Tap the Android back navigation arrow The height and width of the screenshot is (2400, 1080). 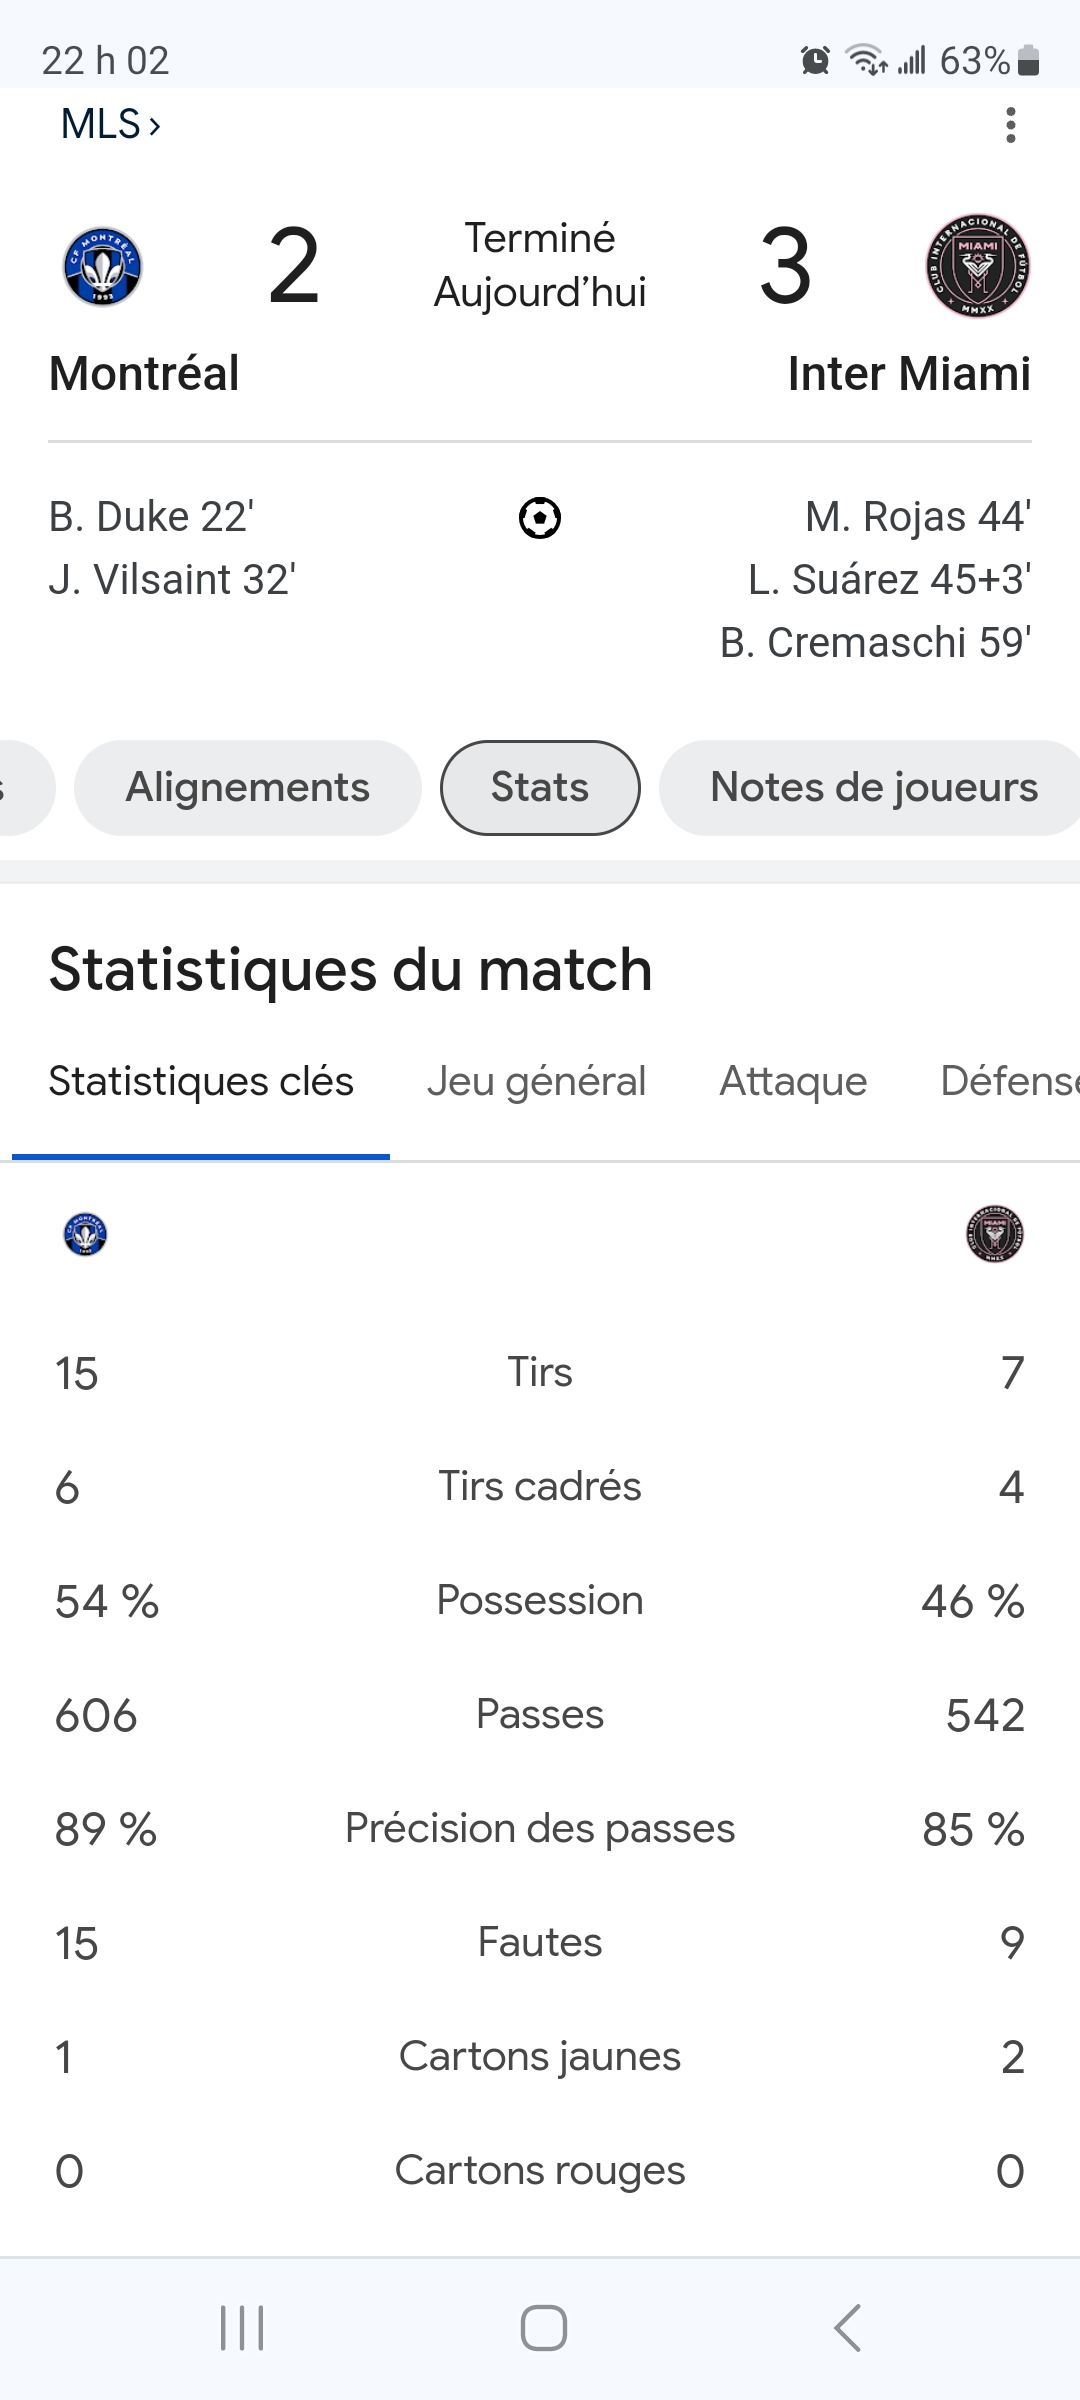coord(848,2328)
